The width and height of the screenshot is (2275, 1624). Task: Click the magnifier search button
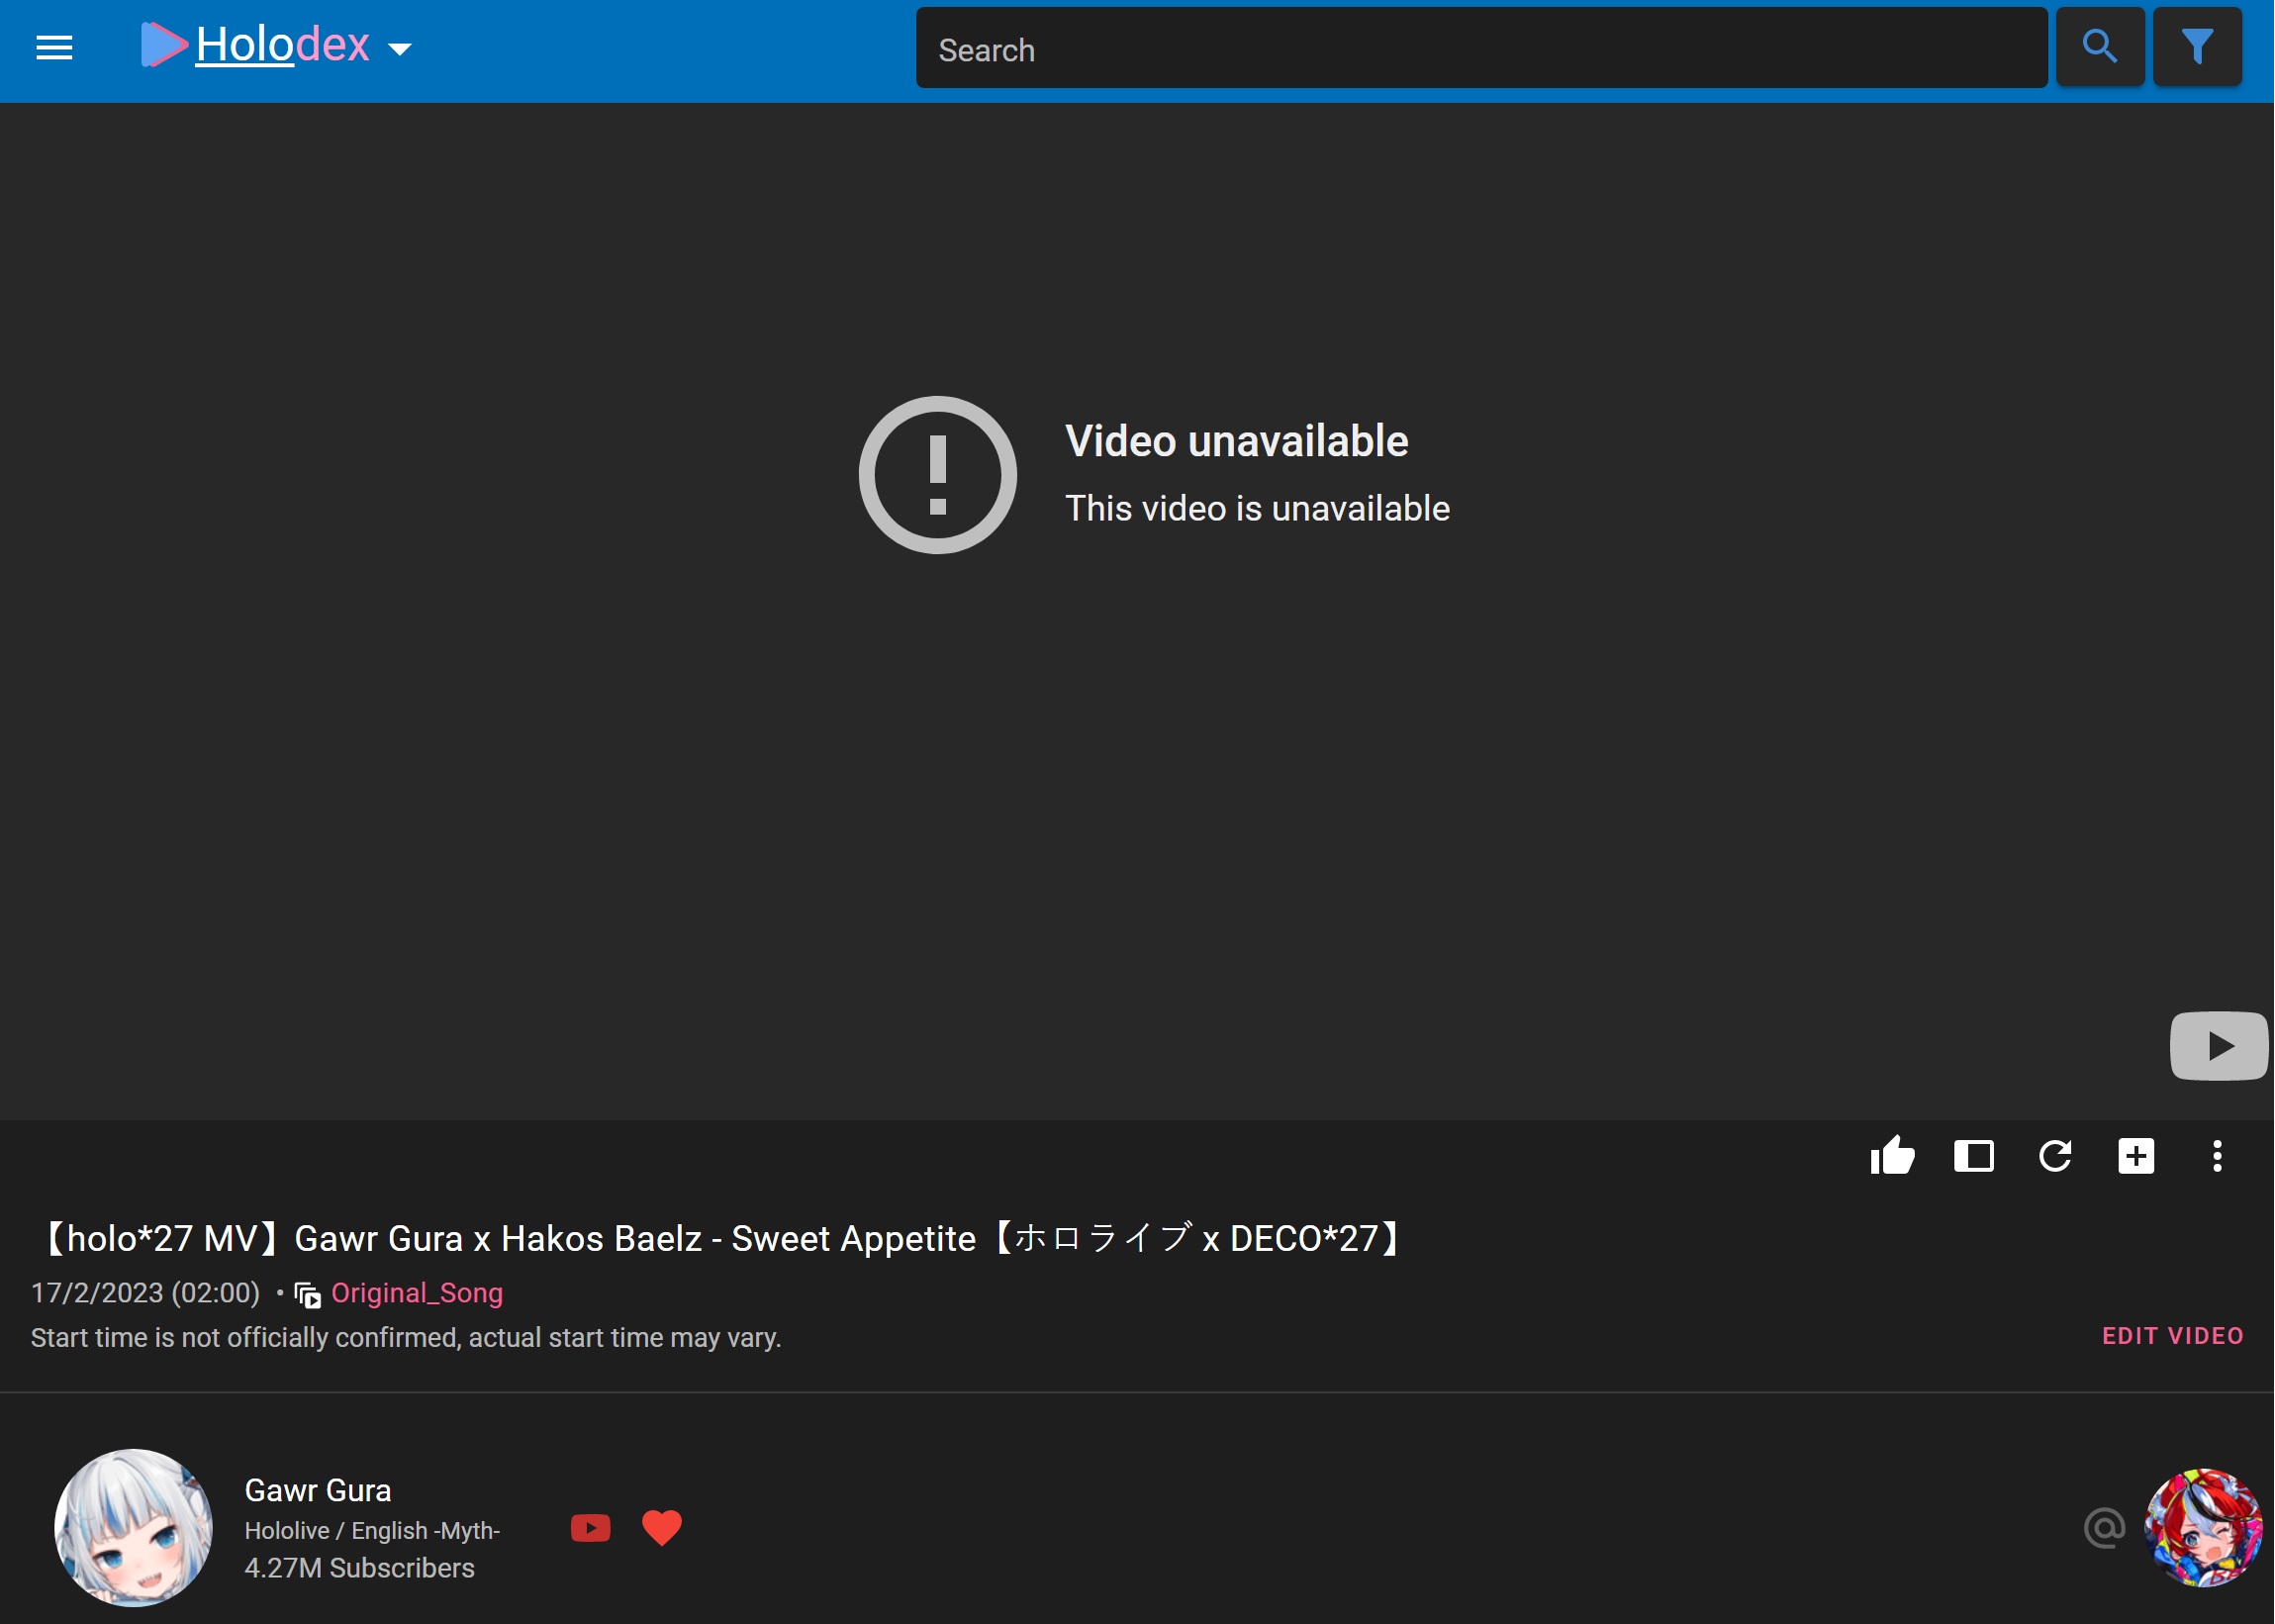point(2099,47)
